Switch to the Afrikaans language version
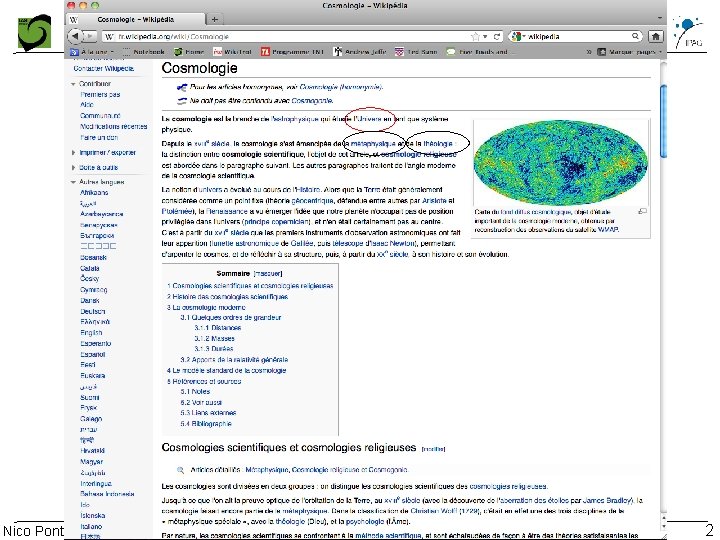 point(94,192)
